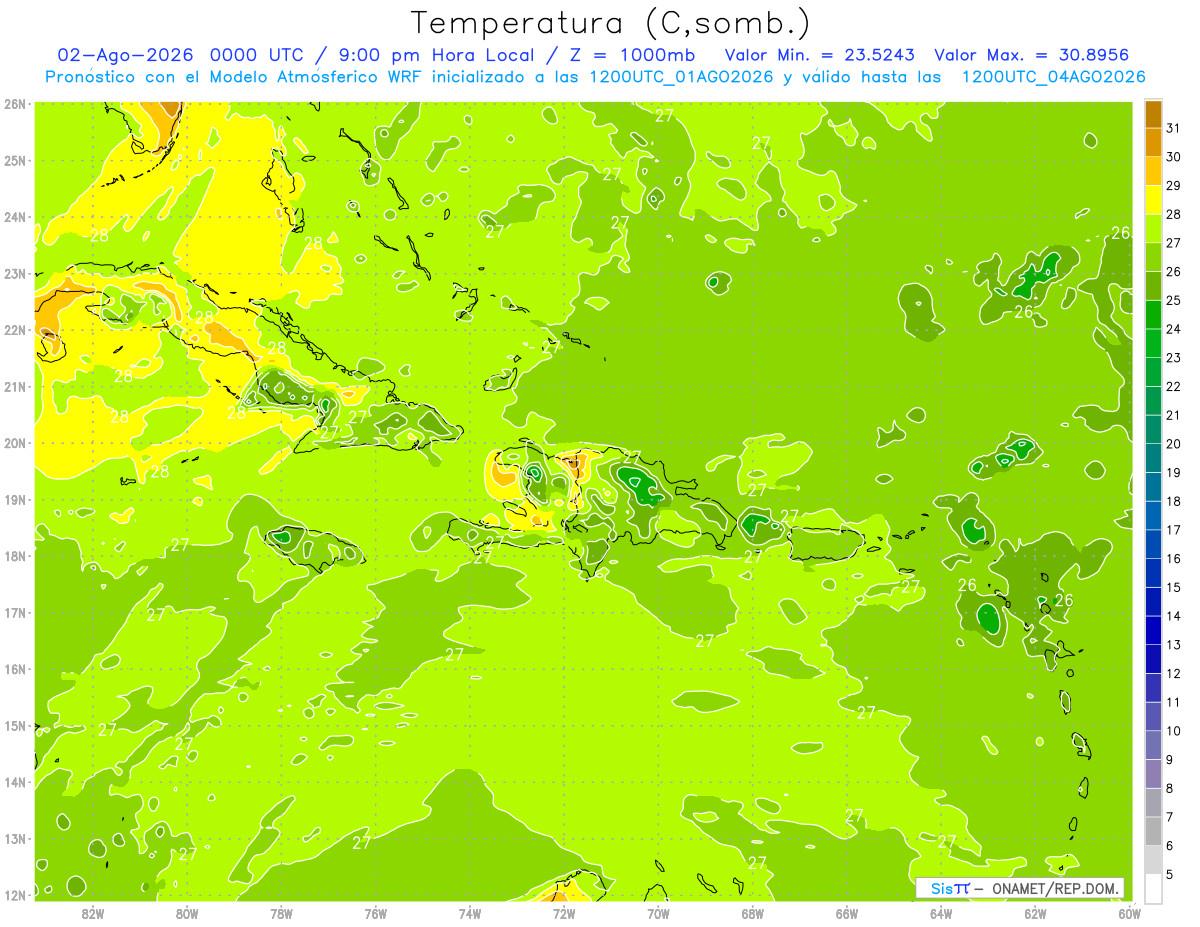
Task: Click the '66W' longitude axis label
Action: [x=847, y=912]
